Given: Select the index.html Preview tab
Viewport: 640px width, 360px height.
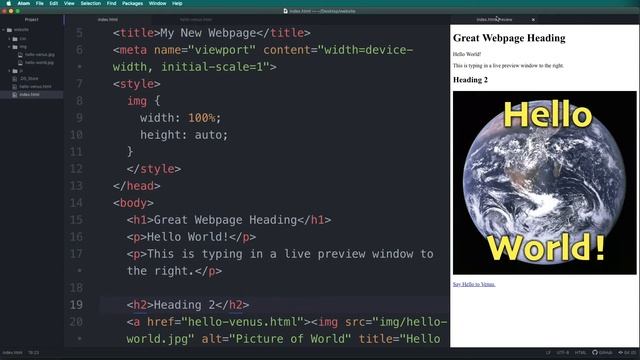Looking at the screenshot, I should [494, 20].
